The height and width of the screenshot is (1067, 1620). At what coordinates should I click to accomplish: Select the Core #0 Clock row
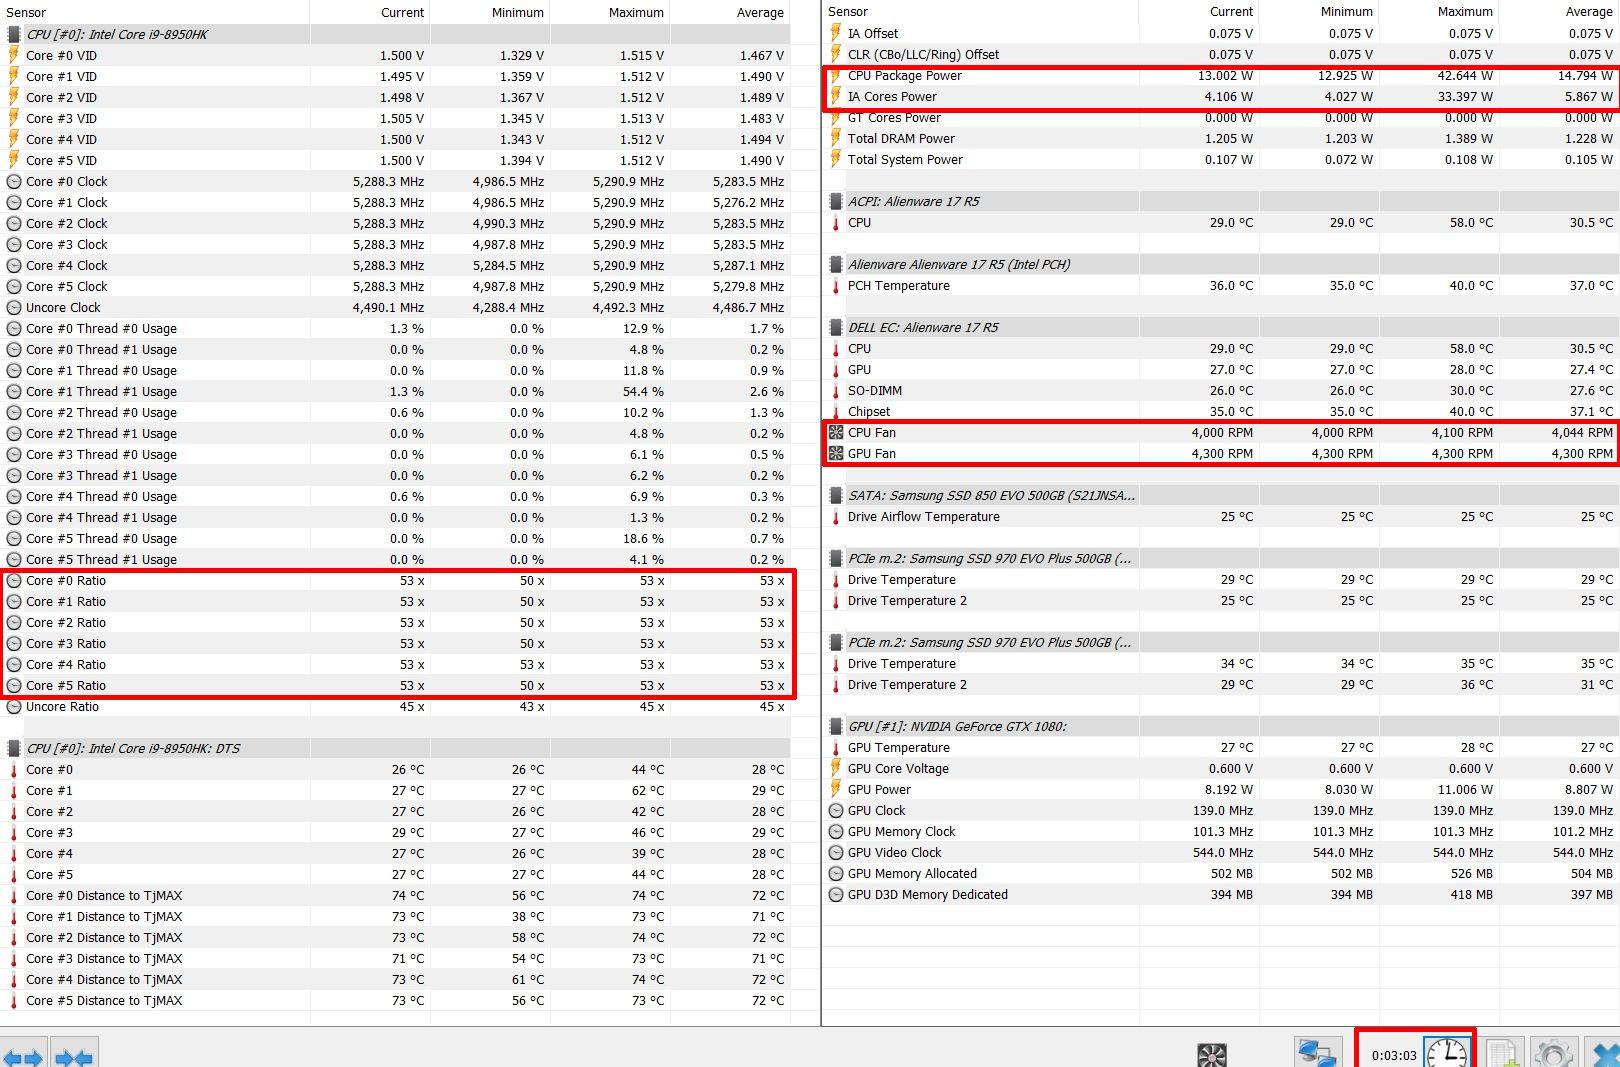point(66,182)
